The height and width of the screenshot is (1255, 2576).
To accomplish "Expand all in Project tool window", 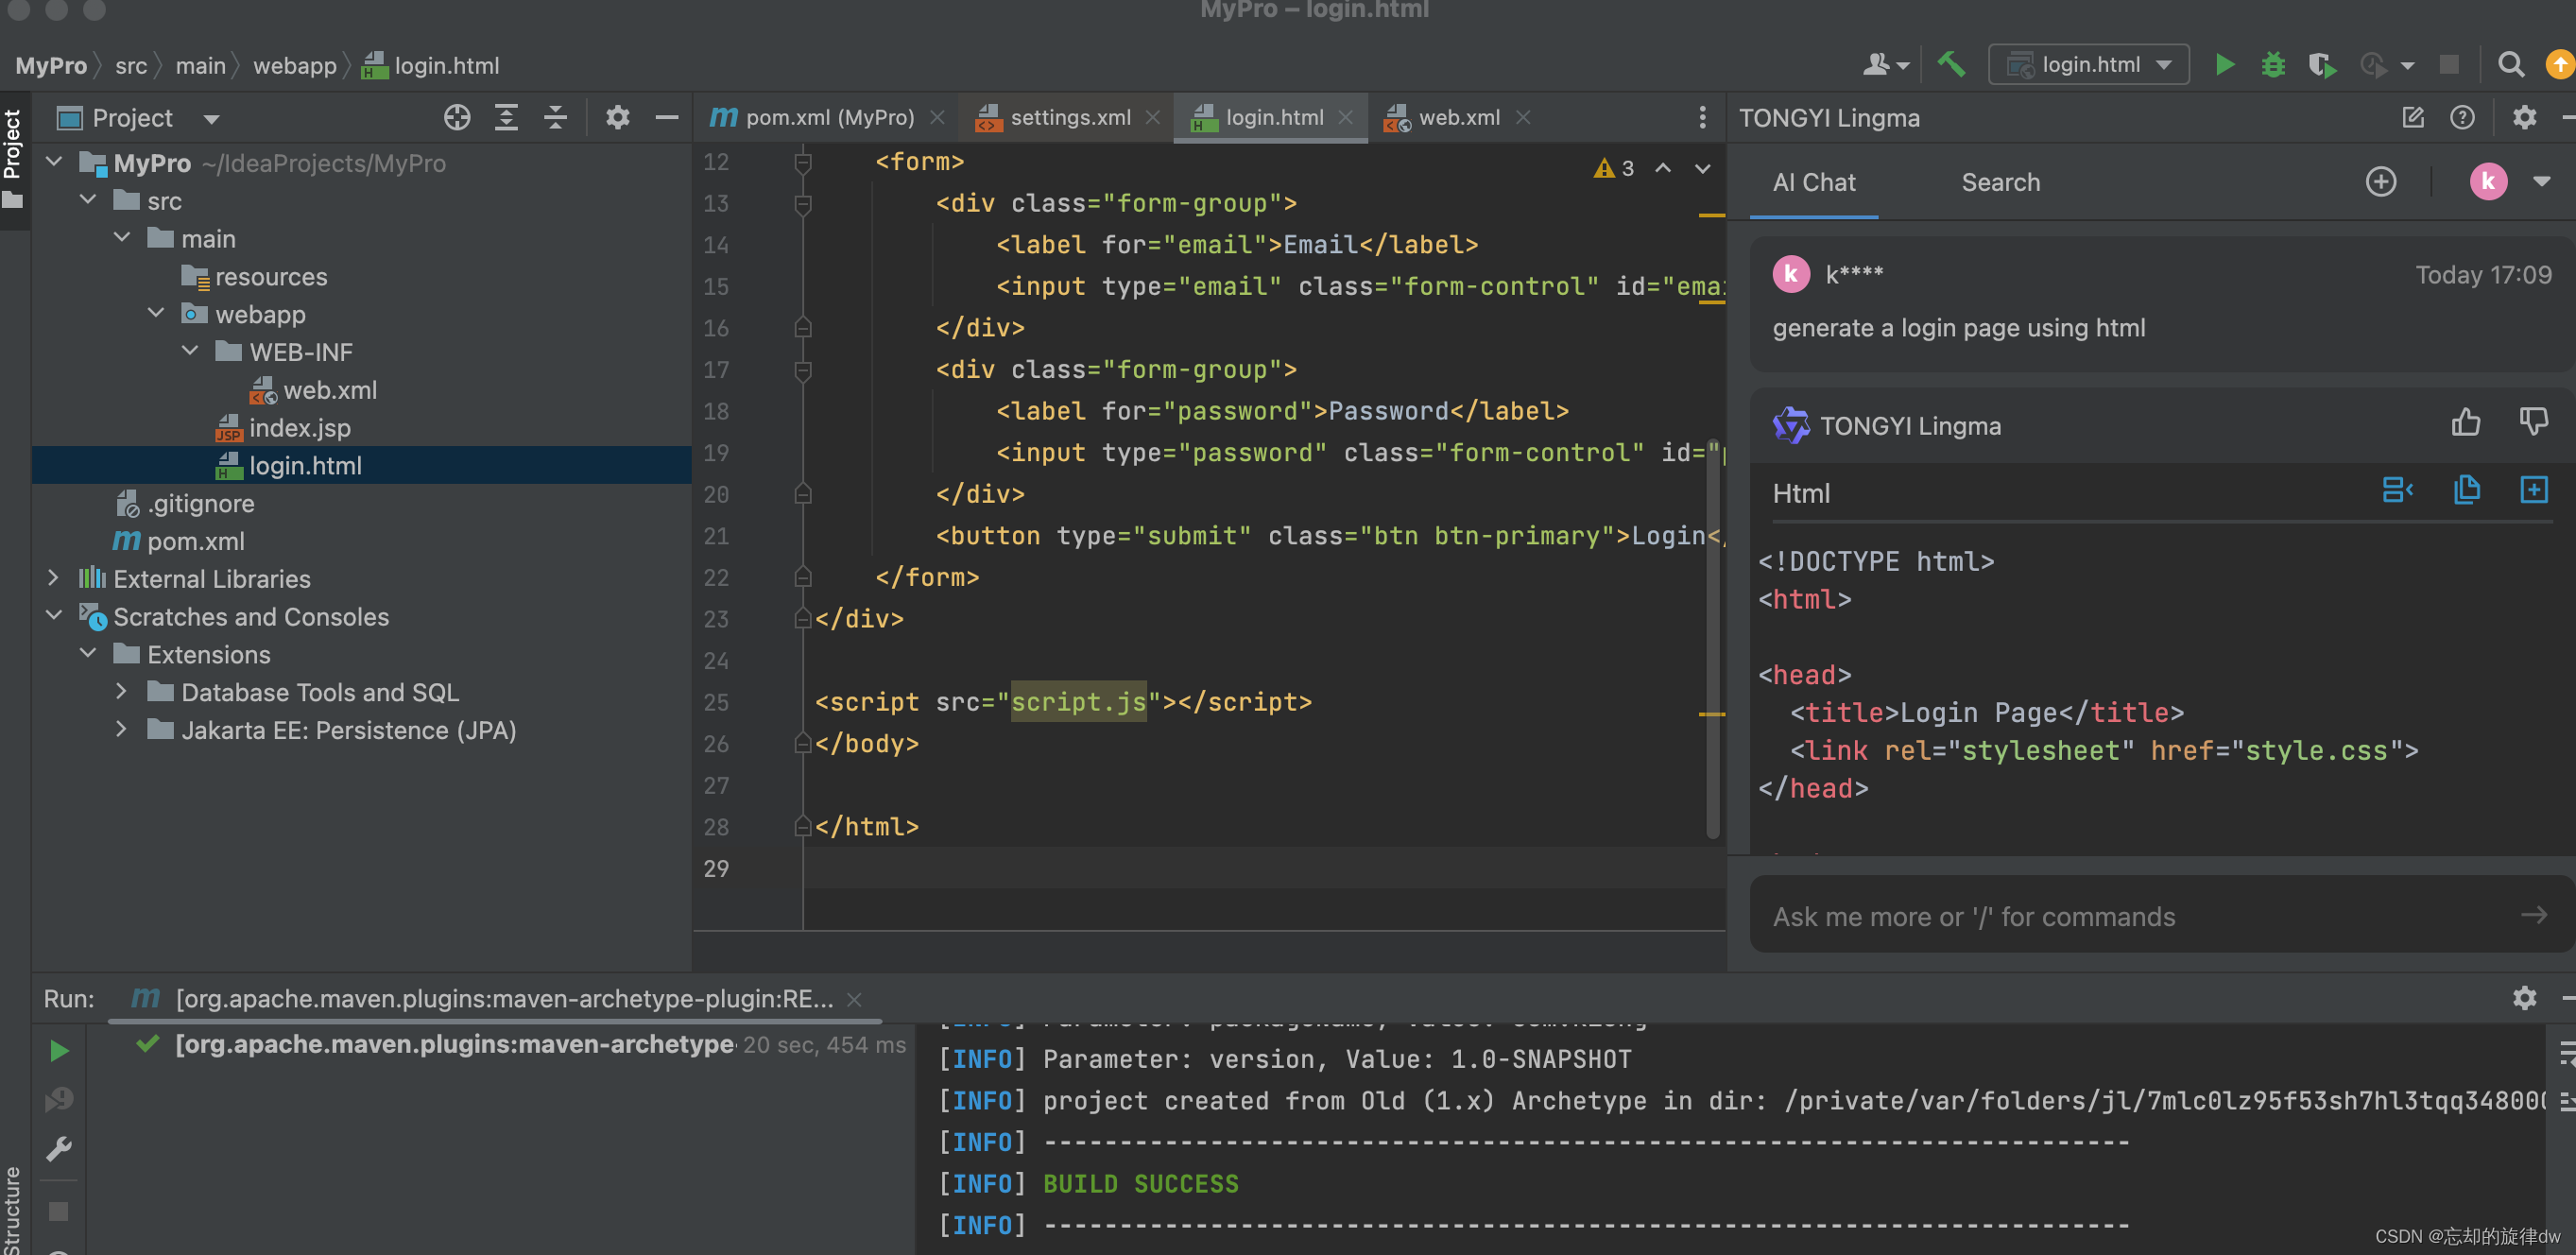I will [506, 118].
